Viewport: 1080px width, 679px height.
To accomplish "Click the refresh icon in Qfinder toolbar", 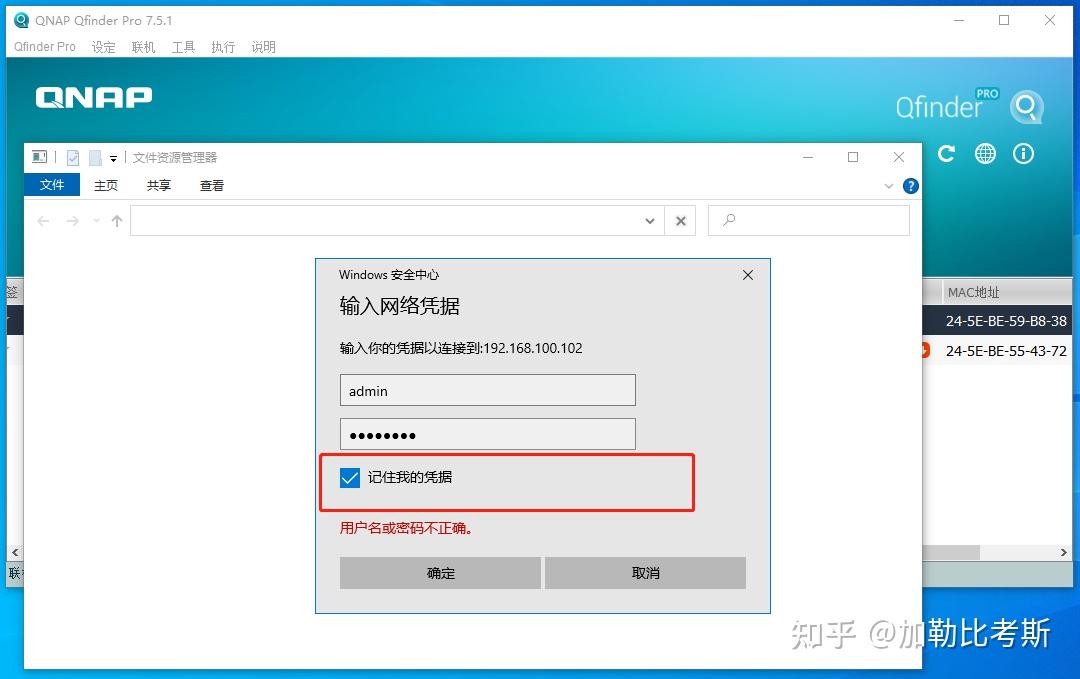I will (x=946, y=154).
